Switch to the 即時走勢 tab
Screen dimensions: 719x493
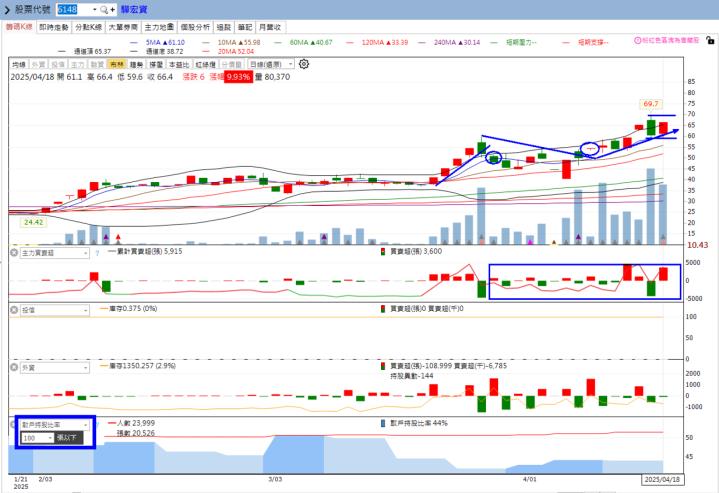coord(53,27)
